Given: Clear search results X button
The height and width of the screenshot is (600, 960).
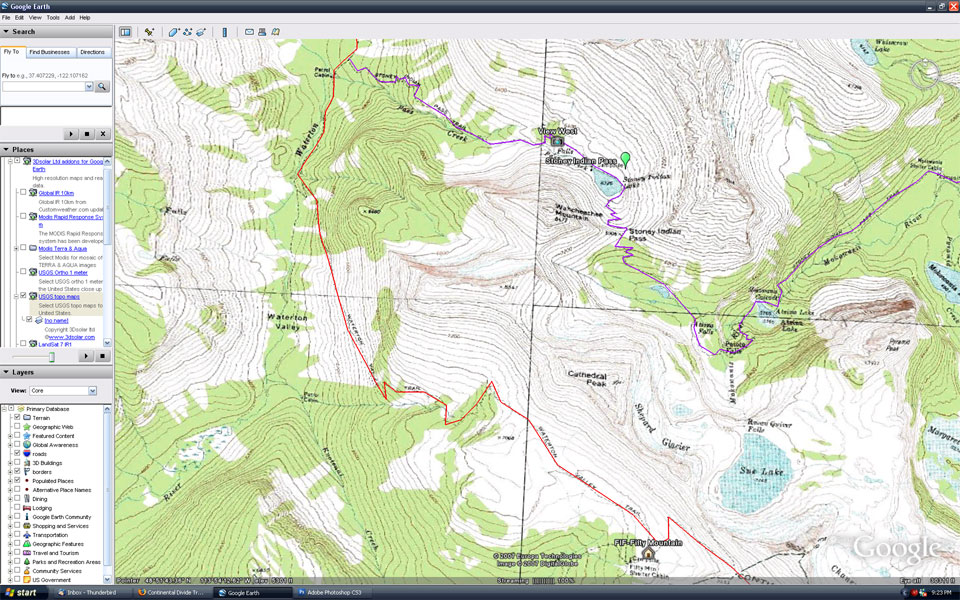Looking at the screenshot, I should [x=103, y=133].
